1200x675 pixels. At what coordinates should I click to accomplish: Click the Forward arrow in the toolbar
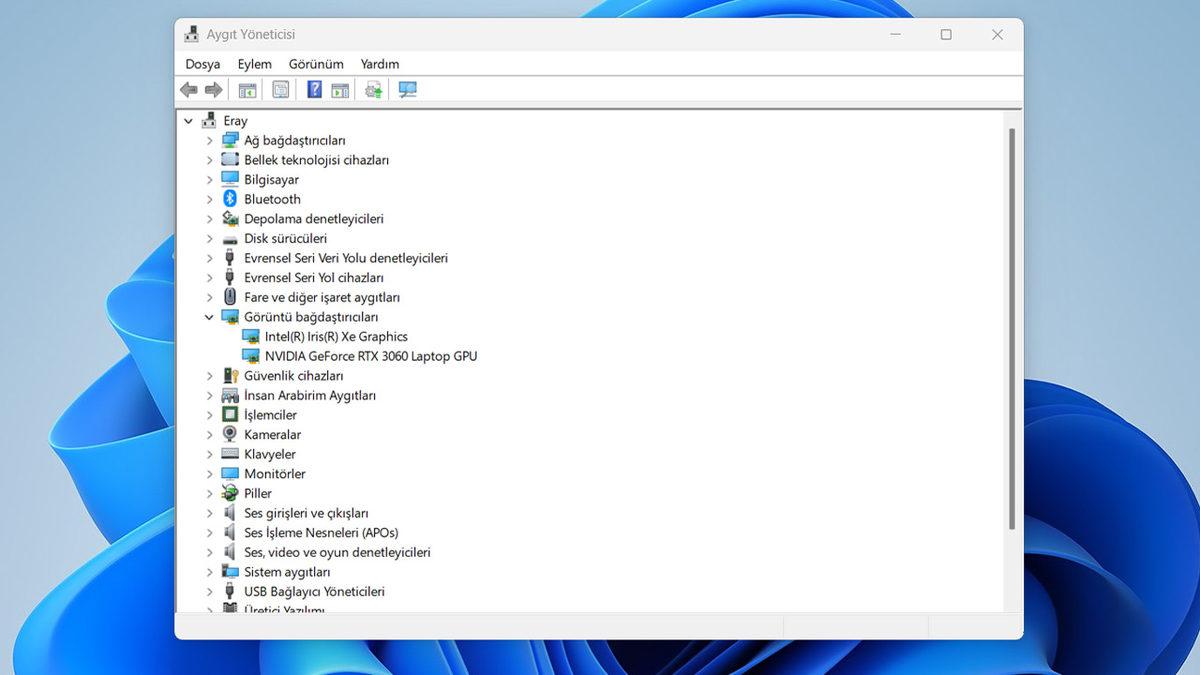(x=213, y=90)
